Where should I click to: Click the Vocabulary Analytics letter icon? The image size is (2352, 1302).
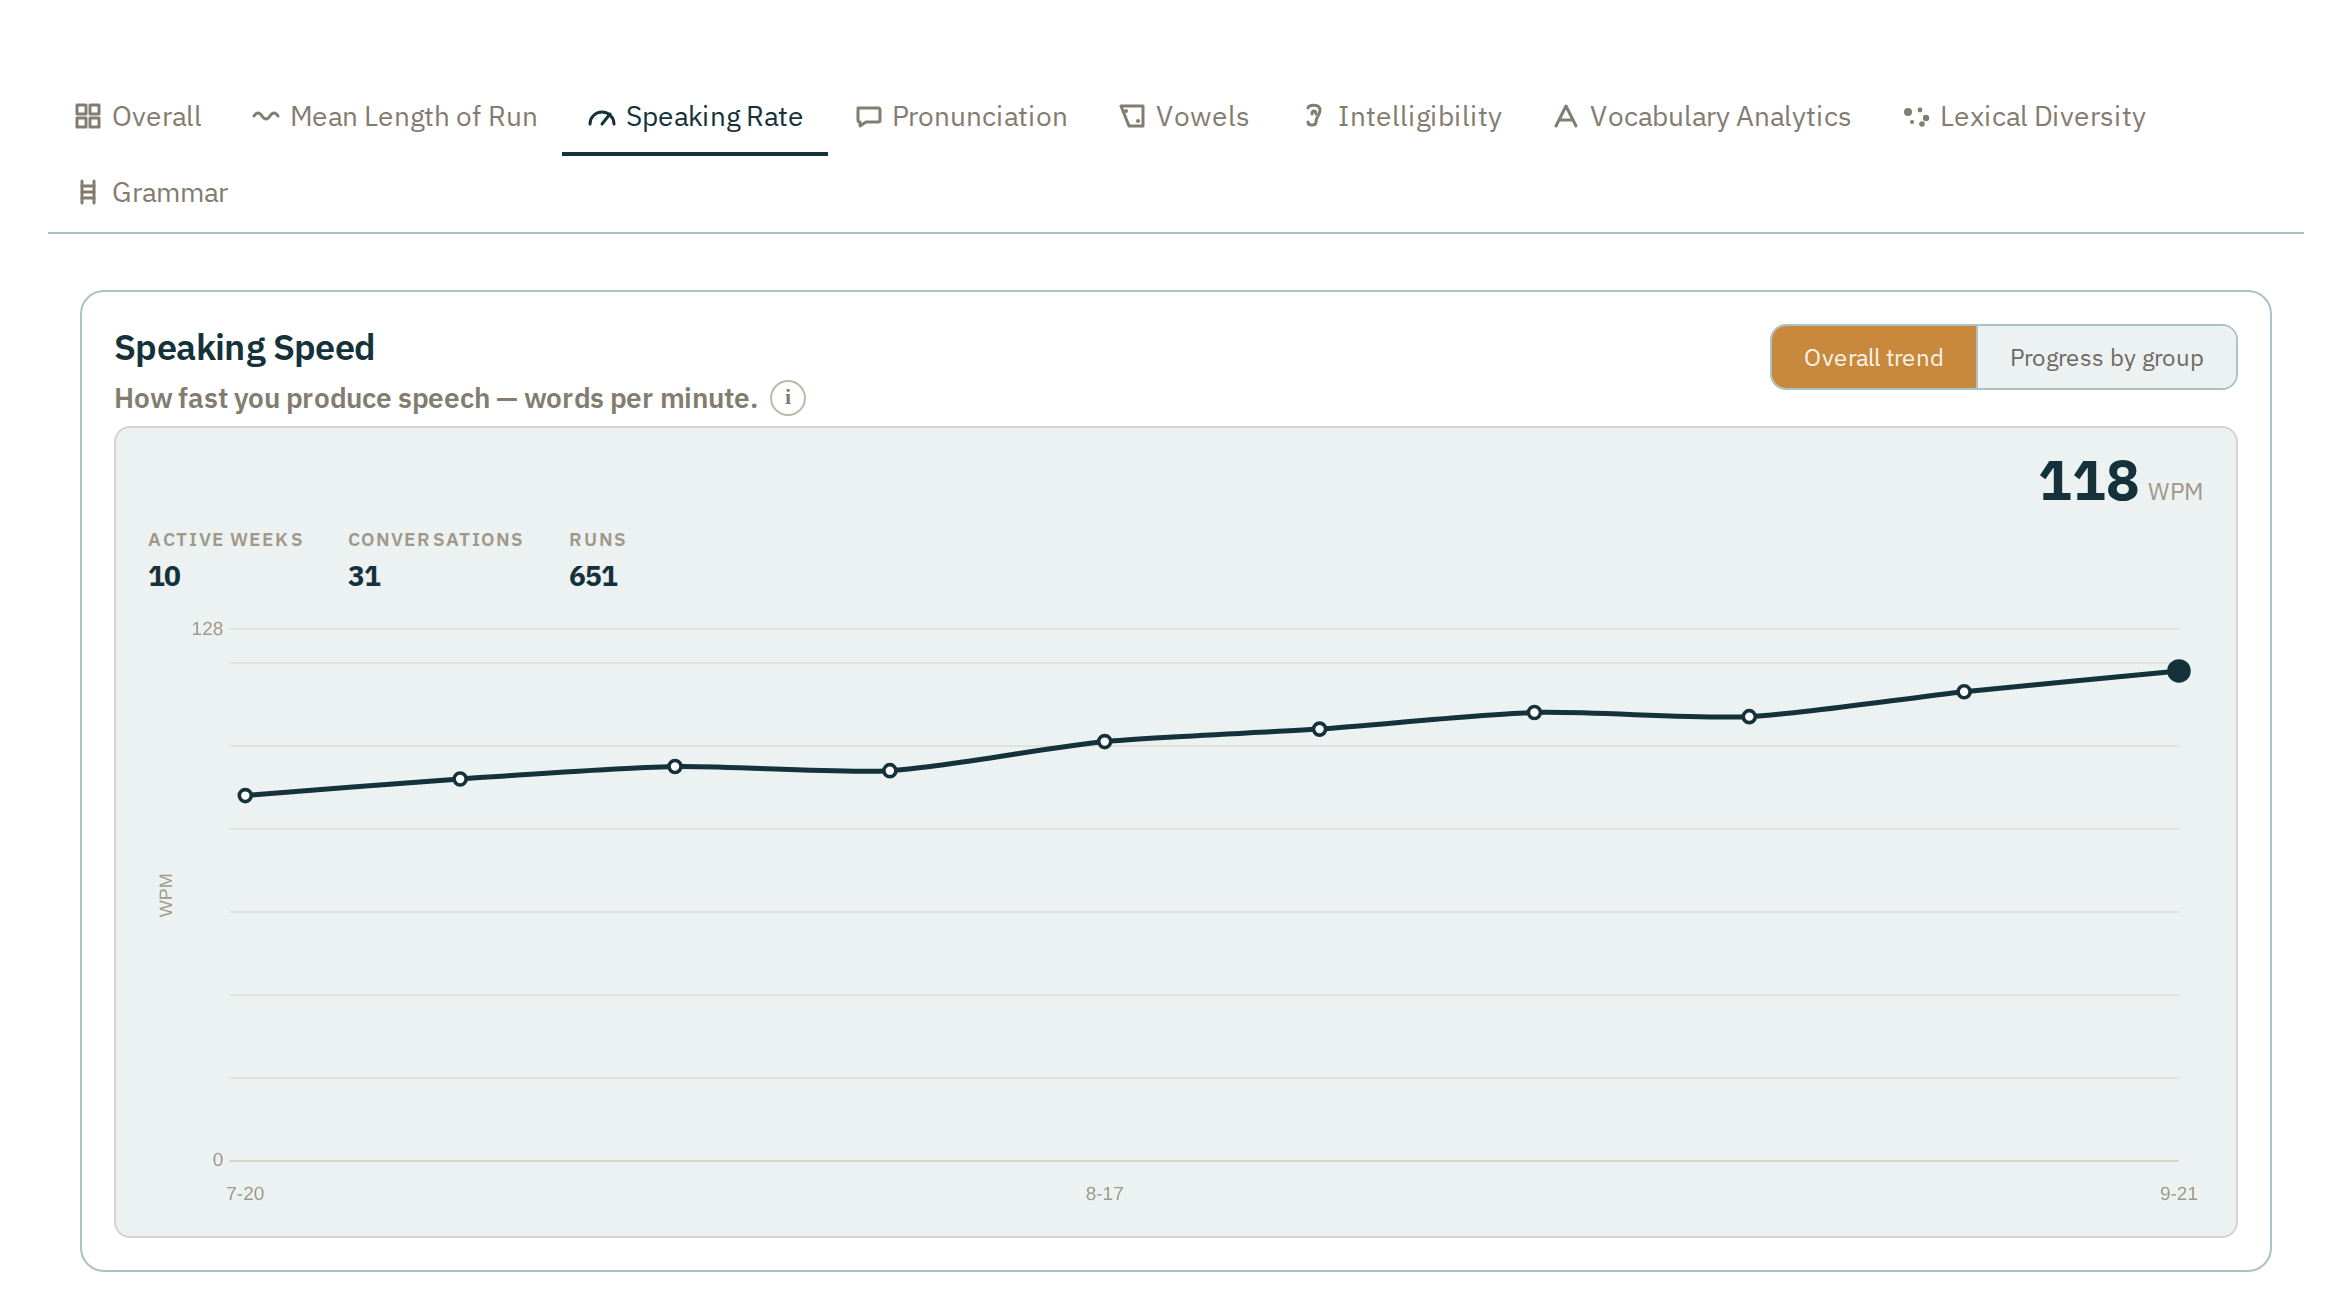(x=1566, y=116)
